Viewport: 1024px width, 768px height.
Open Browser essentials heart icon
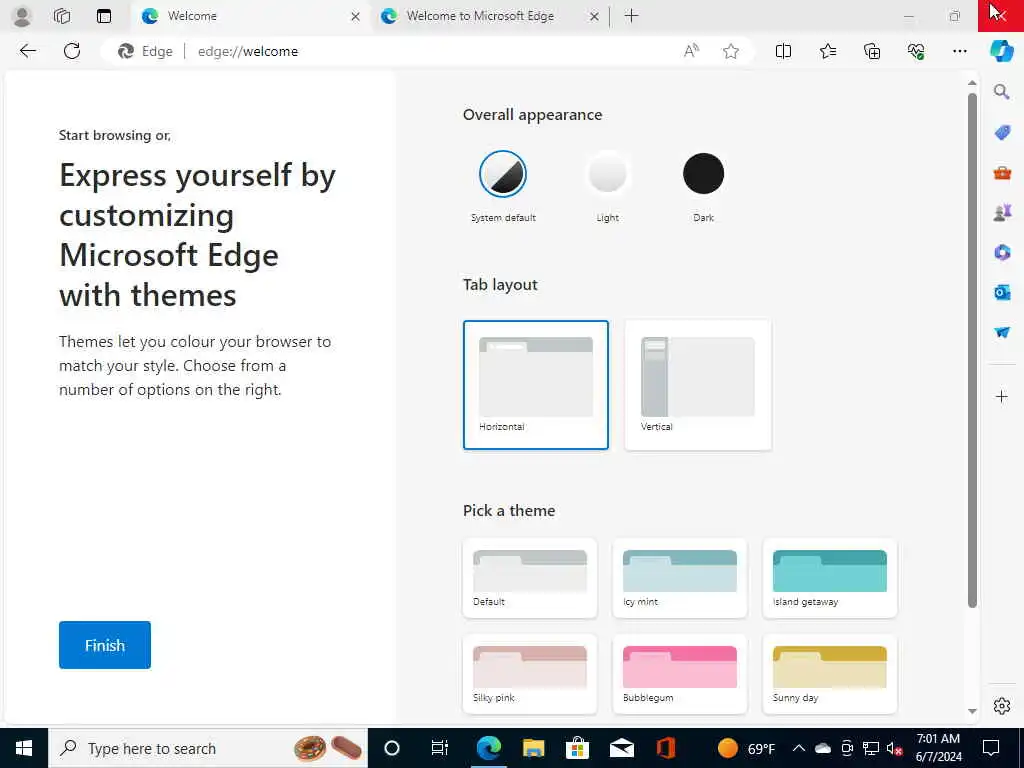point(916,51)
